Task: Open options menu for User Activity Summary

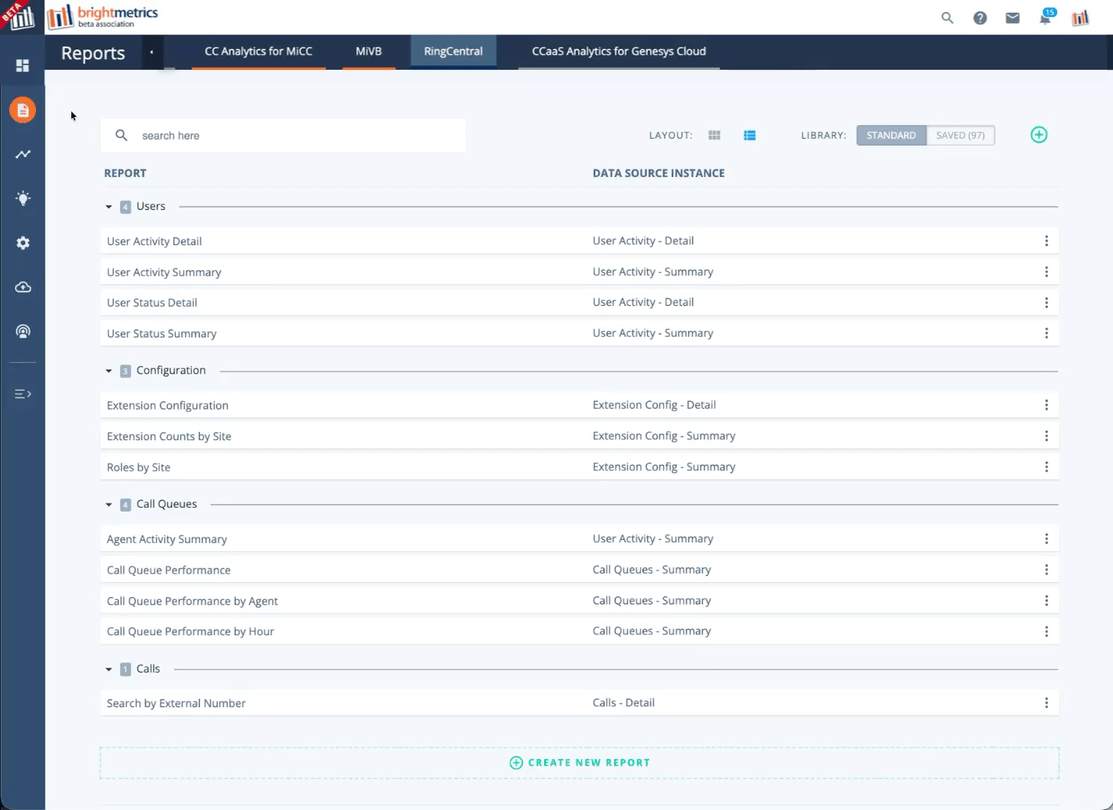Action: click(1046, 272)
